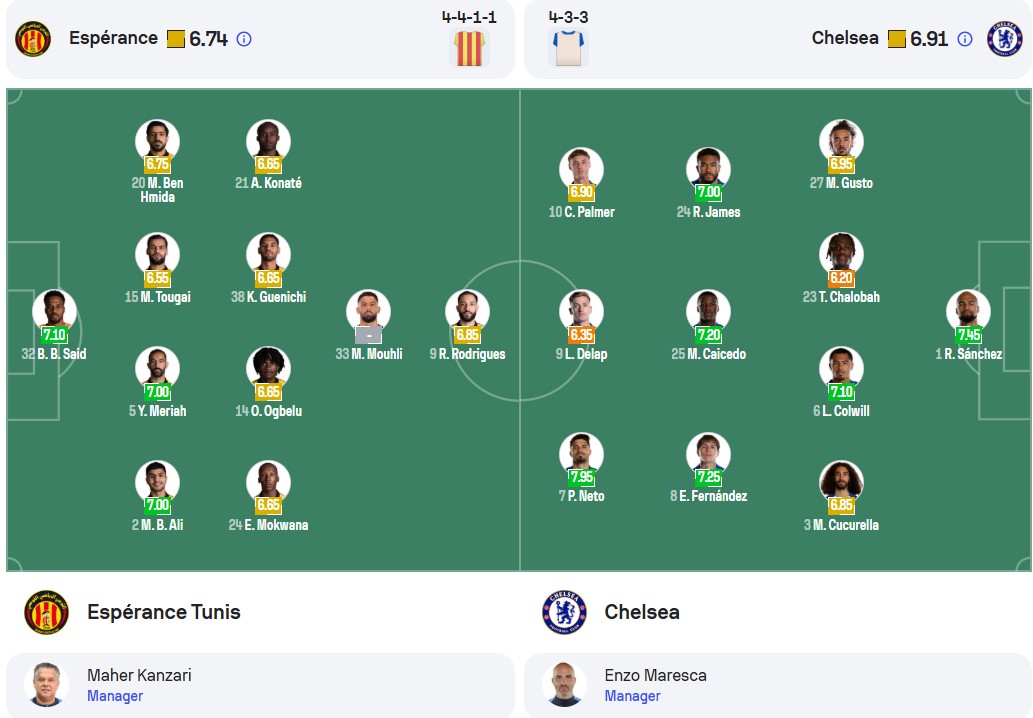Open C. Palmer's player avatar
The image size is (1033, 718).
pos(581,169)
